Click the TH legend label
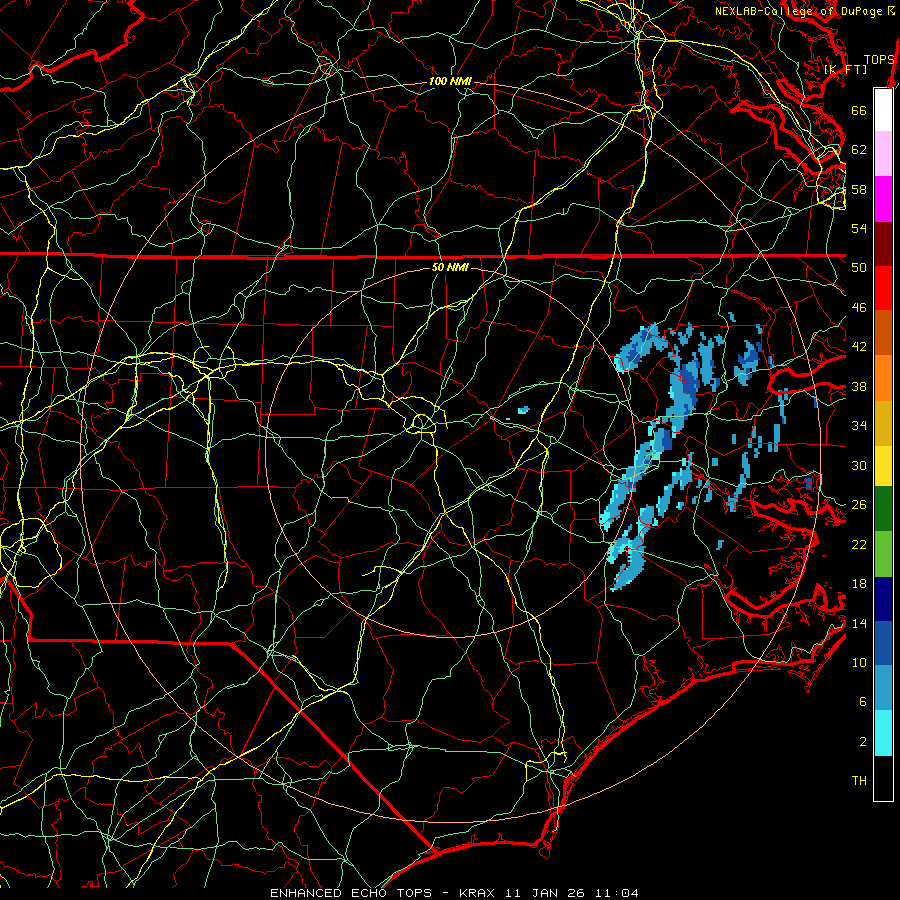This screenshot has width=900, height=900. coord(859,781)
